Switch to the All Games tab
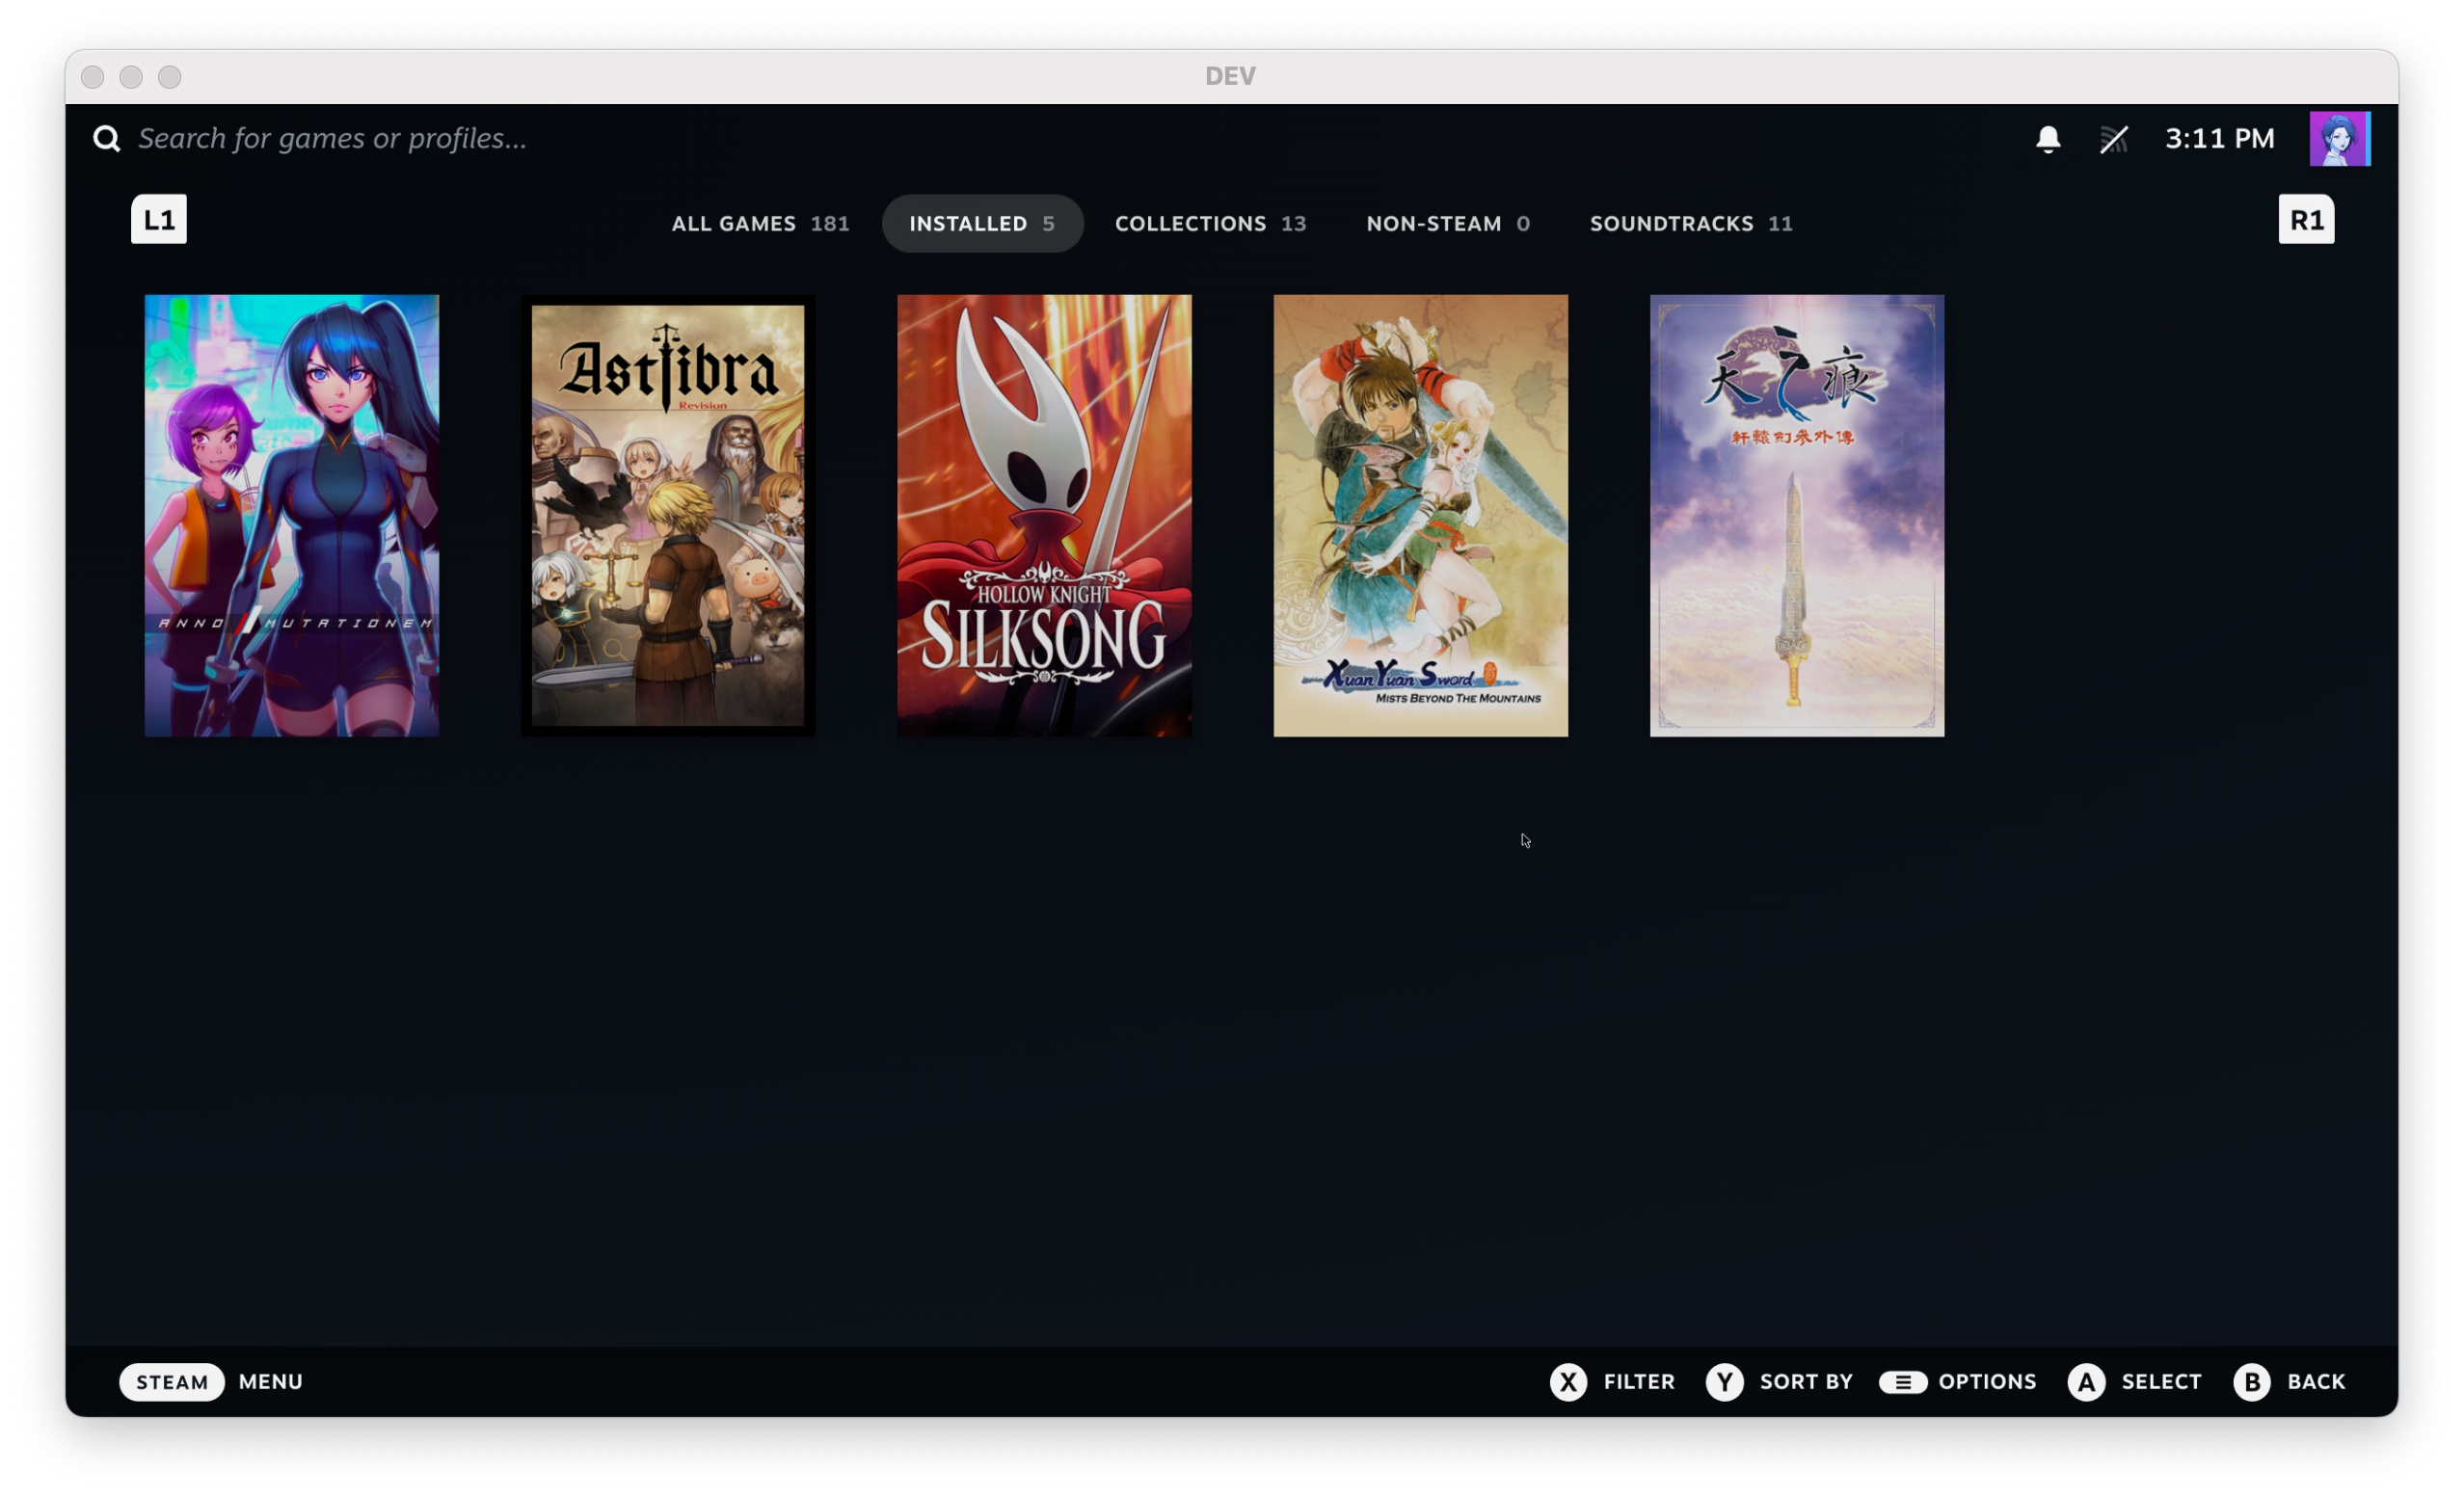 coord(760,223)
